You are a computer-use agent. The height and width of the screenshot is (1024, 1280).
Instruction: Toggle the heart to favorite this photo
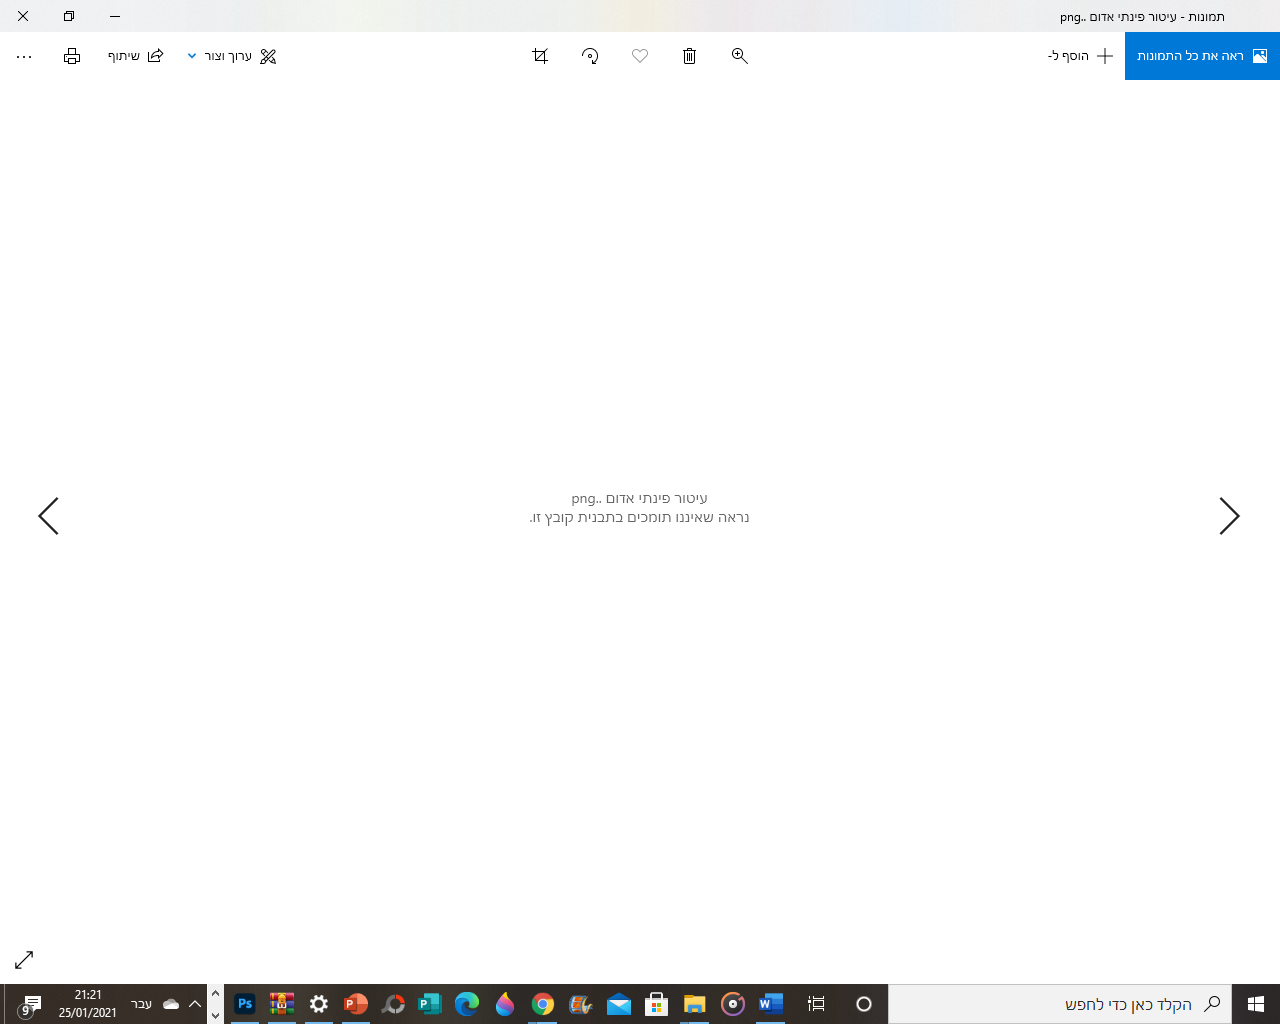[640, 56]
